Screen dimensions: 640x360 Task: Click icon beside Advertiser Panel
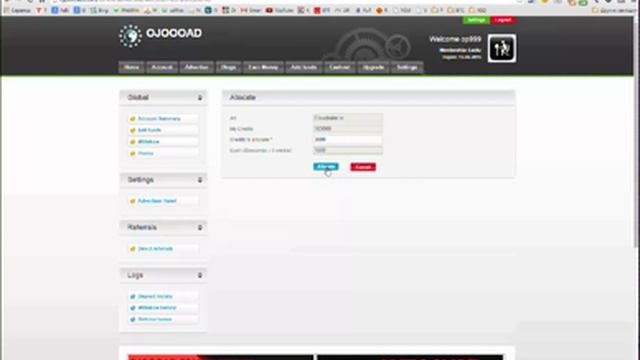[x=132, y=201]
